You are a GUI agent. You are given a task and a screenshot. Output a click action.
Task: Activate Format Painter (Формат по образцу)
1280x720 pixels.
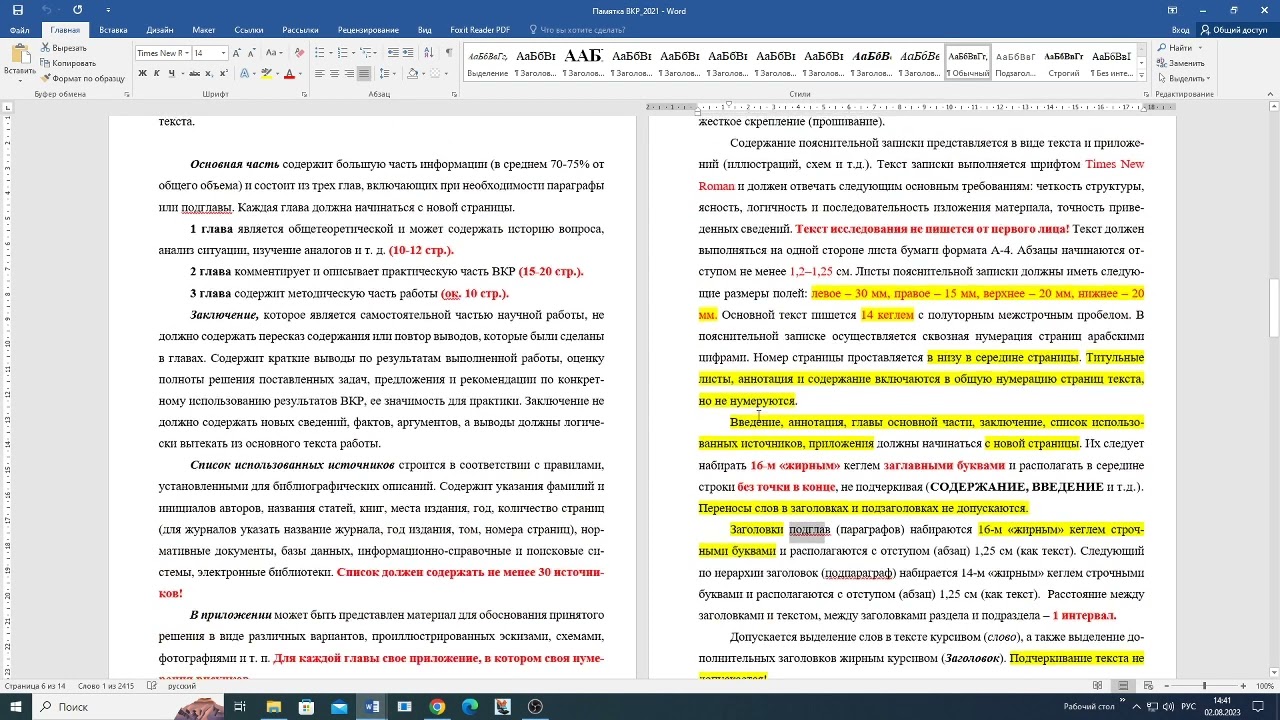coord(82,78)
